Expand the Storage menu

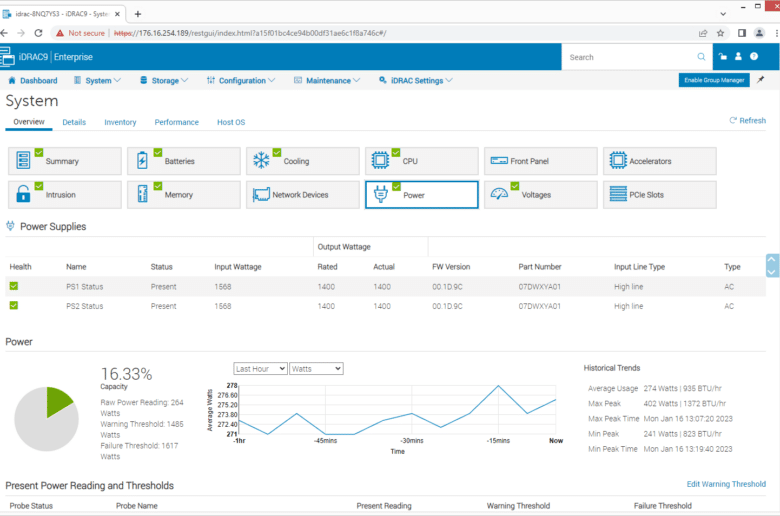(x=164, y=80)
